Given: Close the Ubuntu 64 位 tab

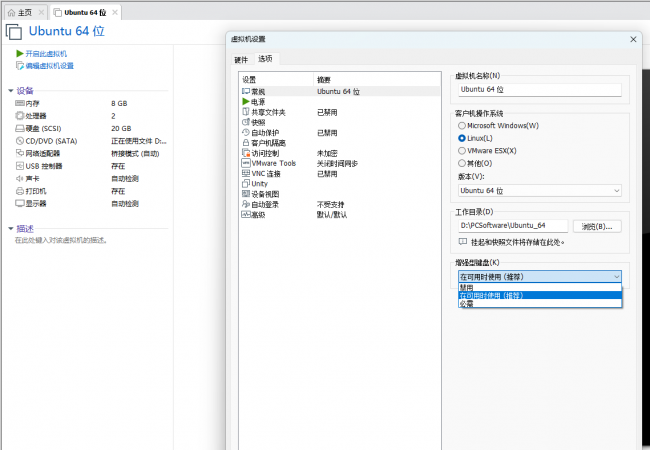Looking at the screenshot, I should (x=115, y=12).
